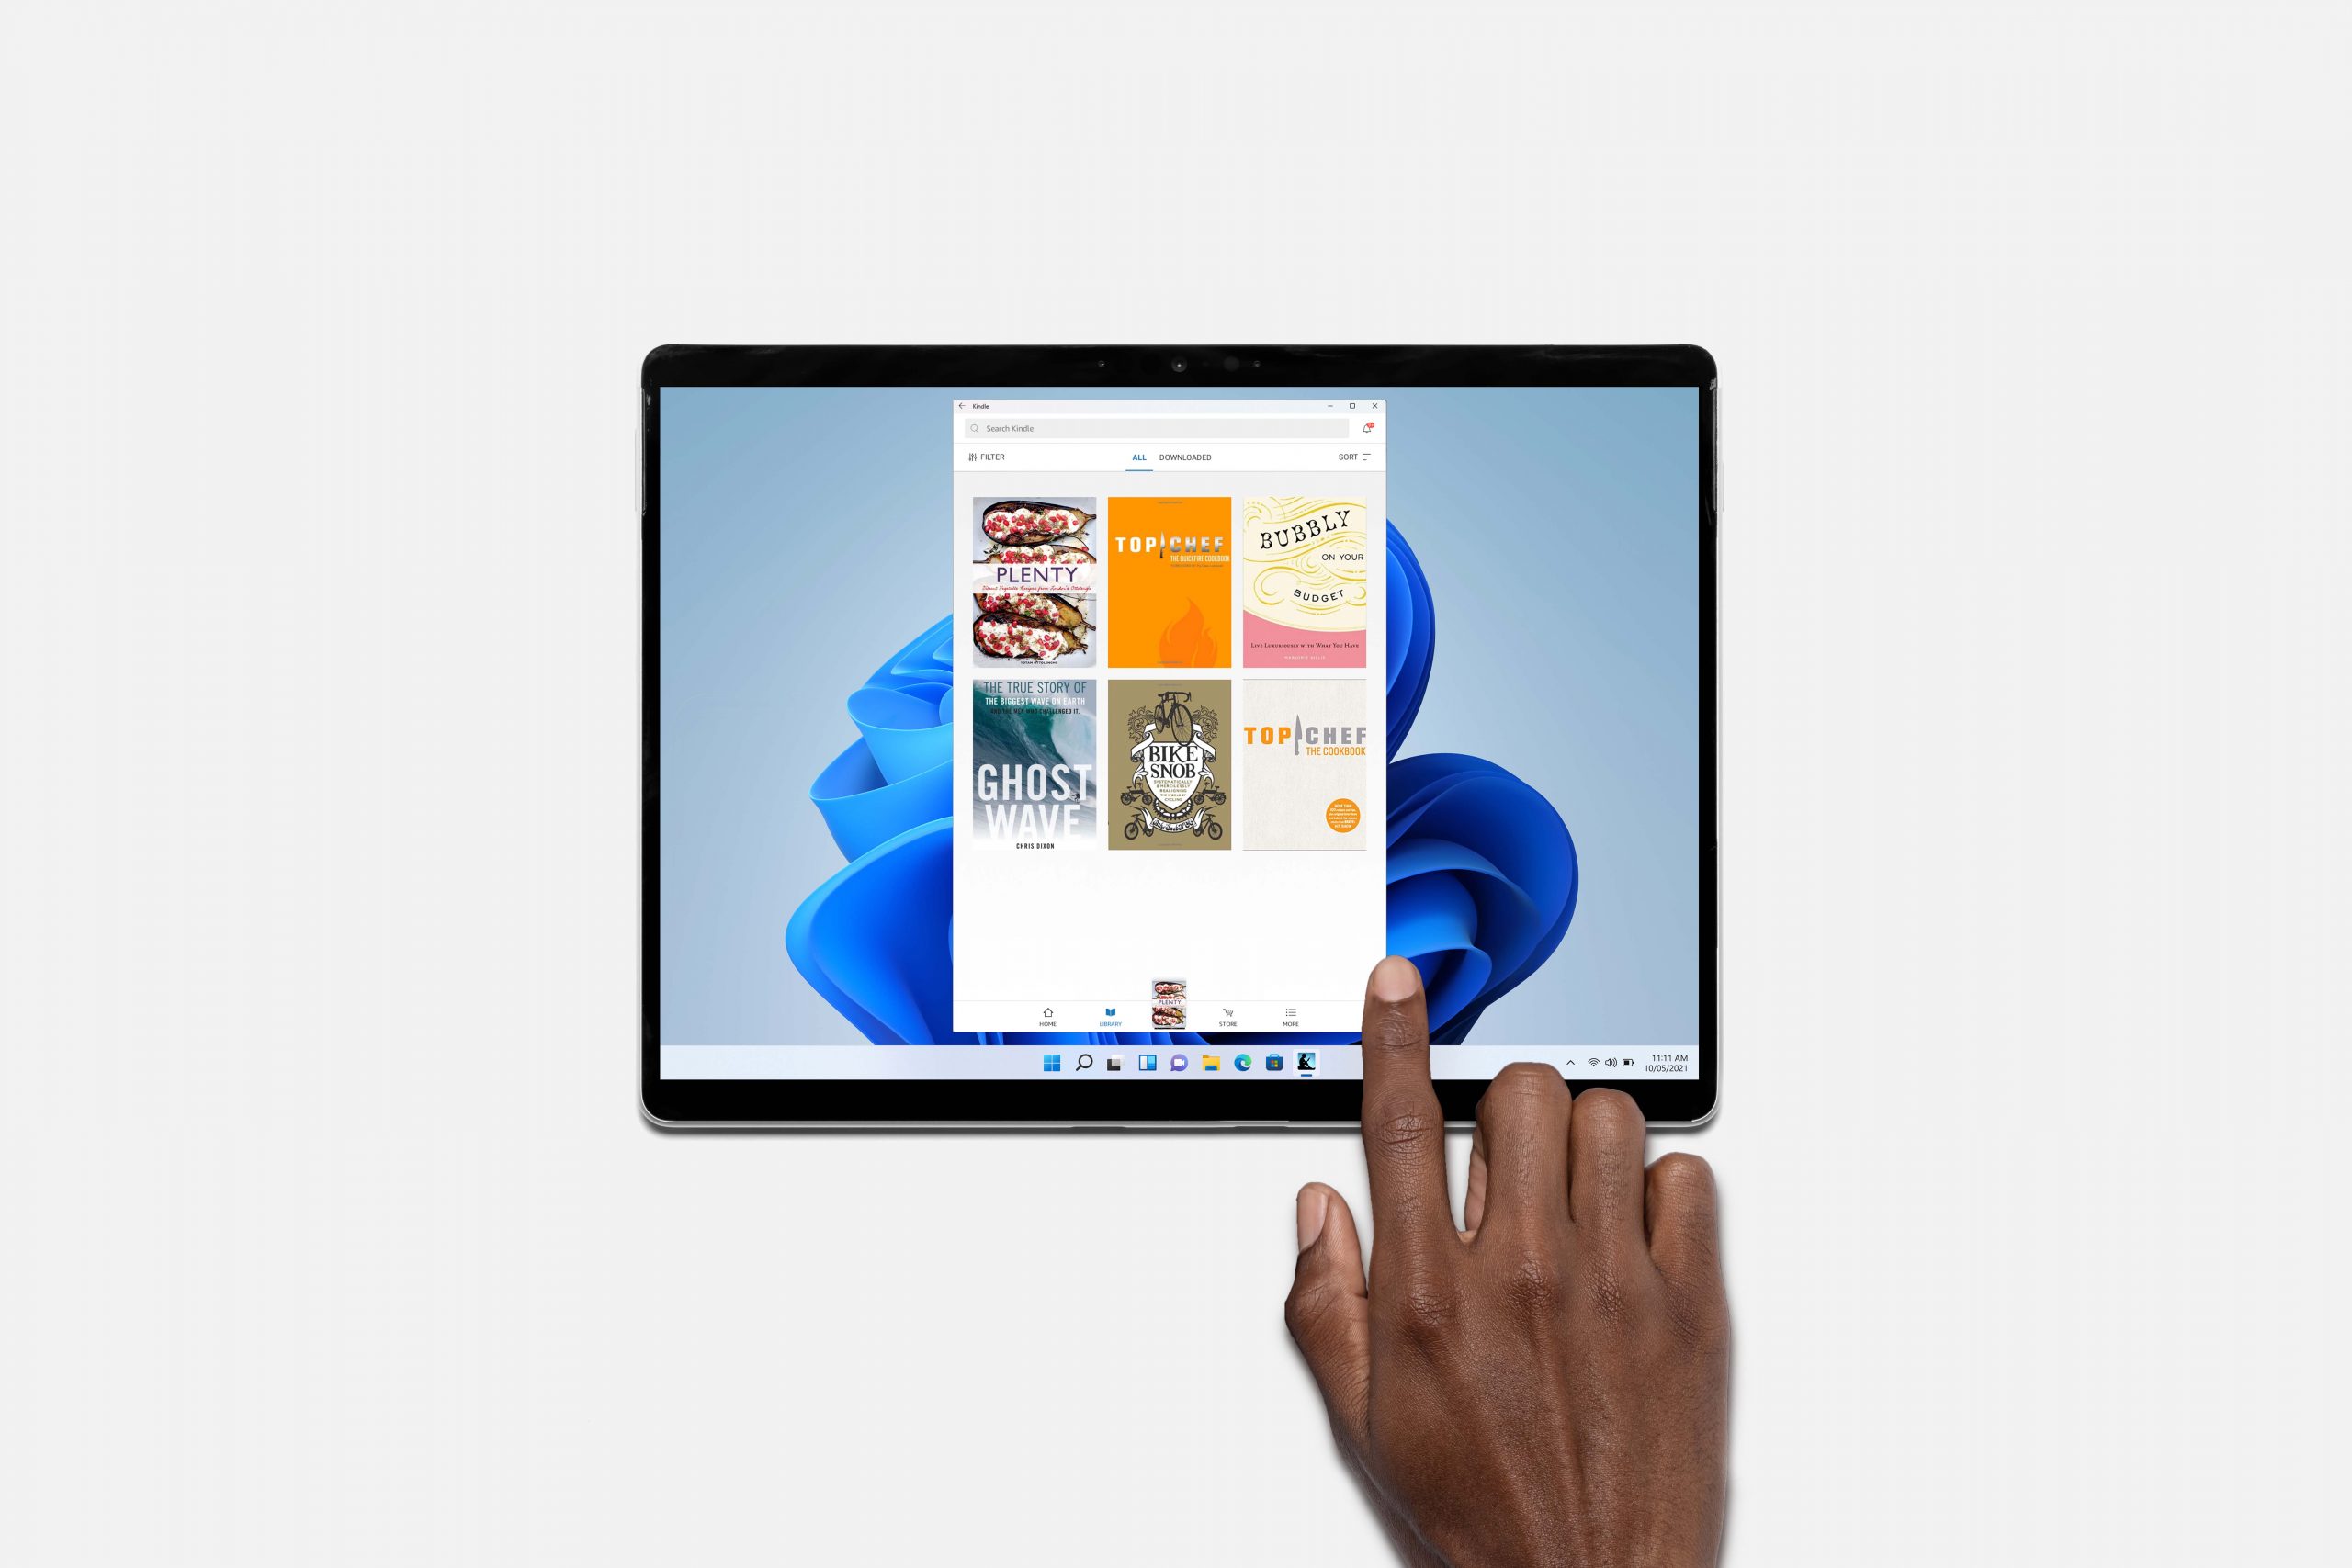The image size is (2352, 1568).
Task: Select the All tab in Kindle
Action: coord(1136,457)
